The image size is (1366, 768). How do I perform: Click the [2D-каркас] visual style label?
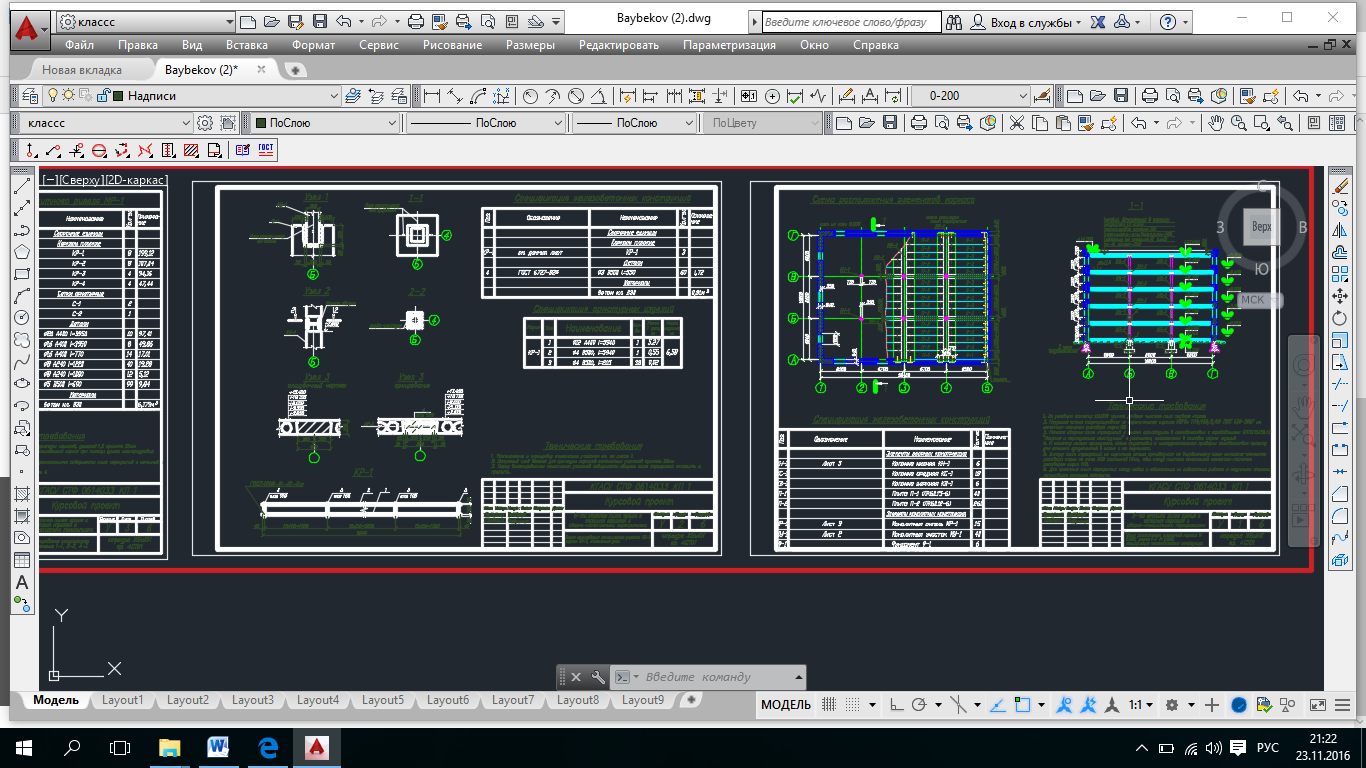pyautogui.click(x=135, y=179)
